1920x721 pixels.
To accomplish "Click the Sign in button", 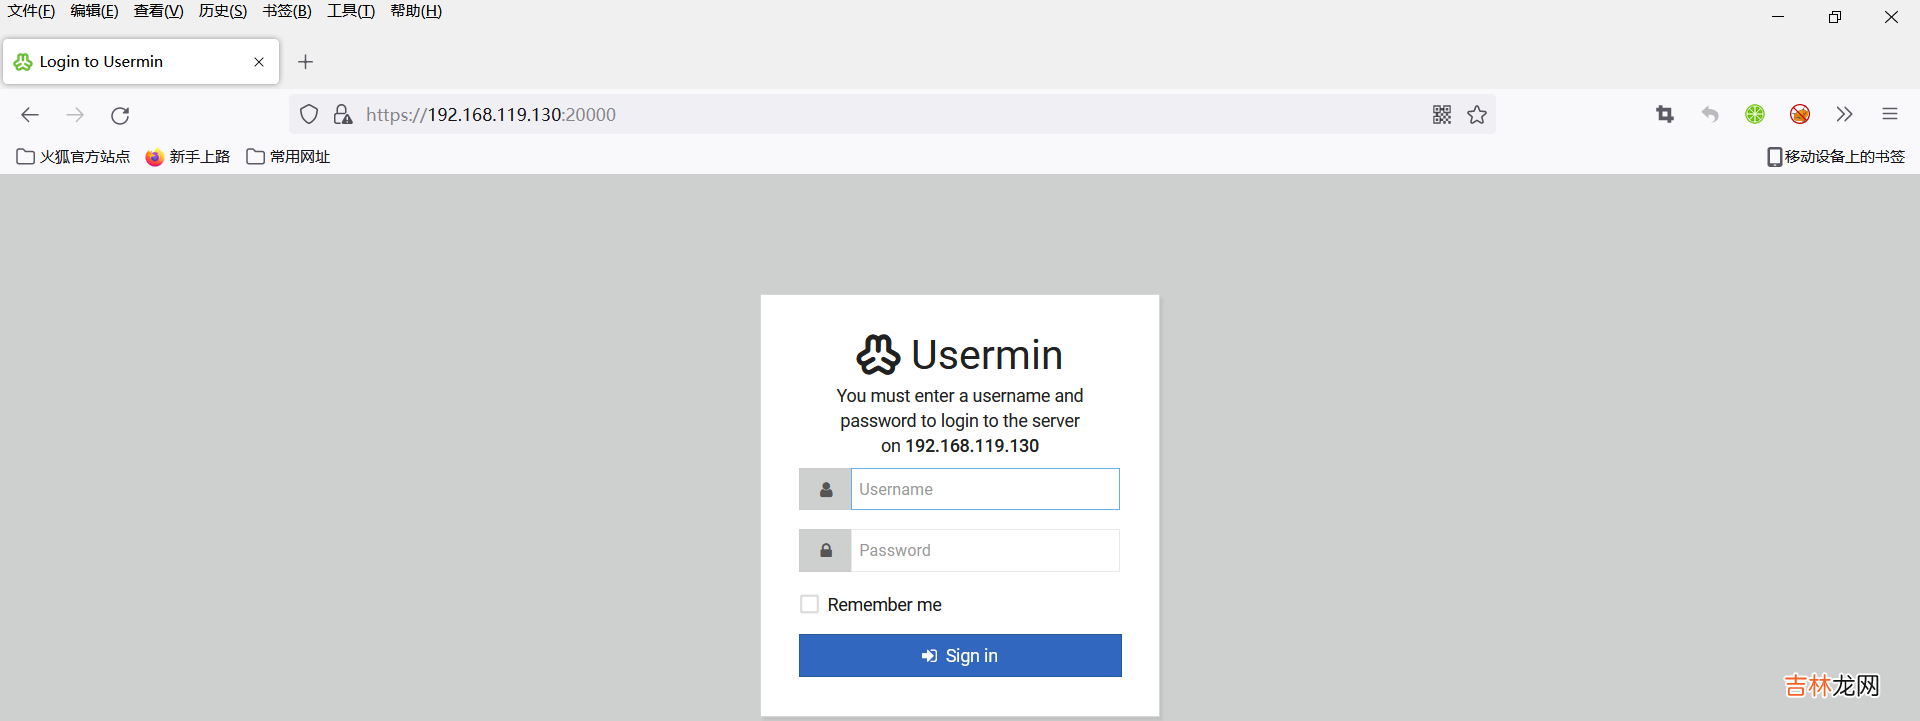I will point(960,656).
